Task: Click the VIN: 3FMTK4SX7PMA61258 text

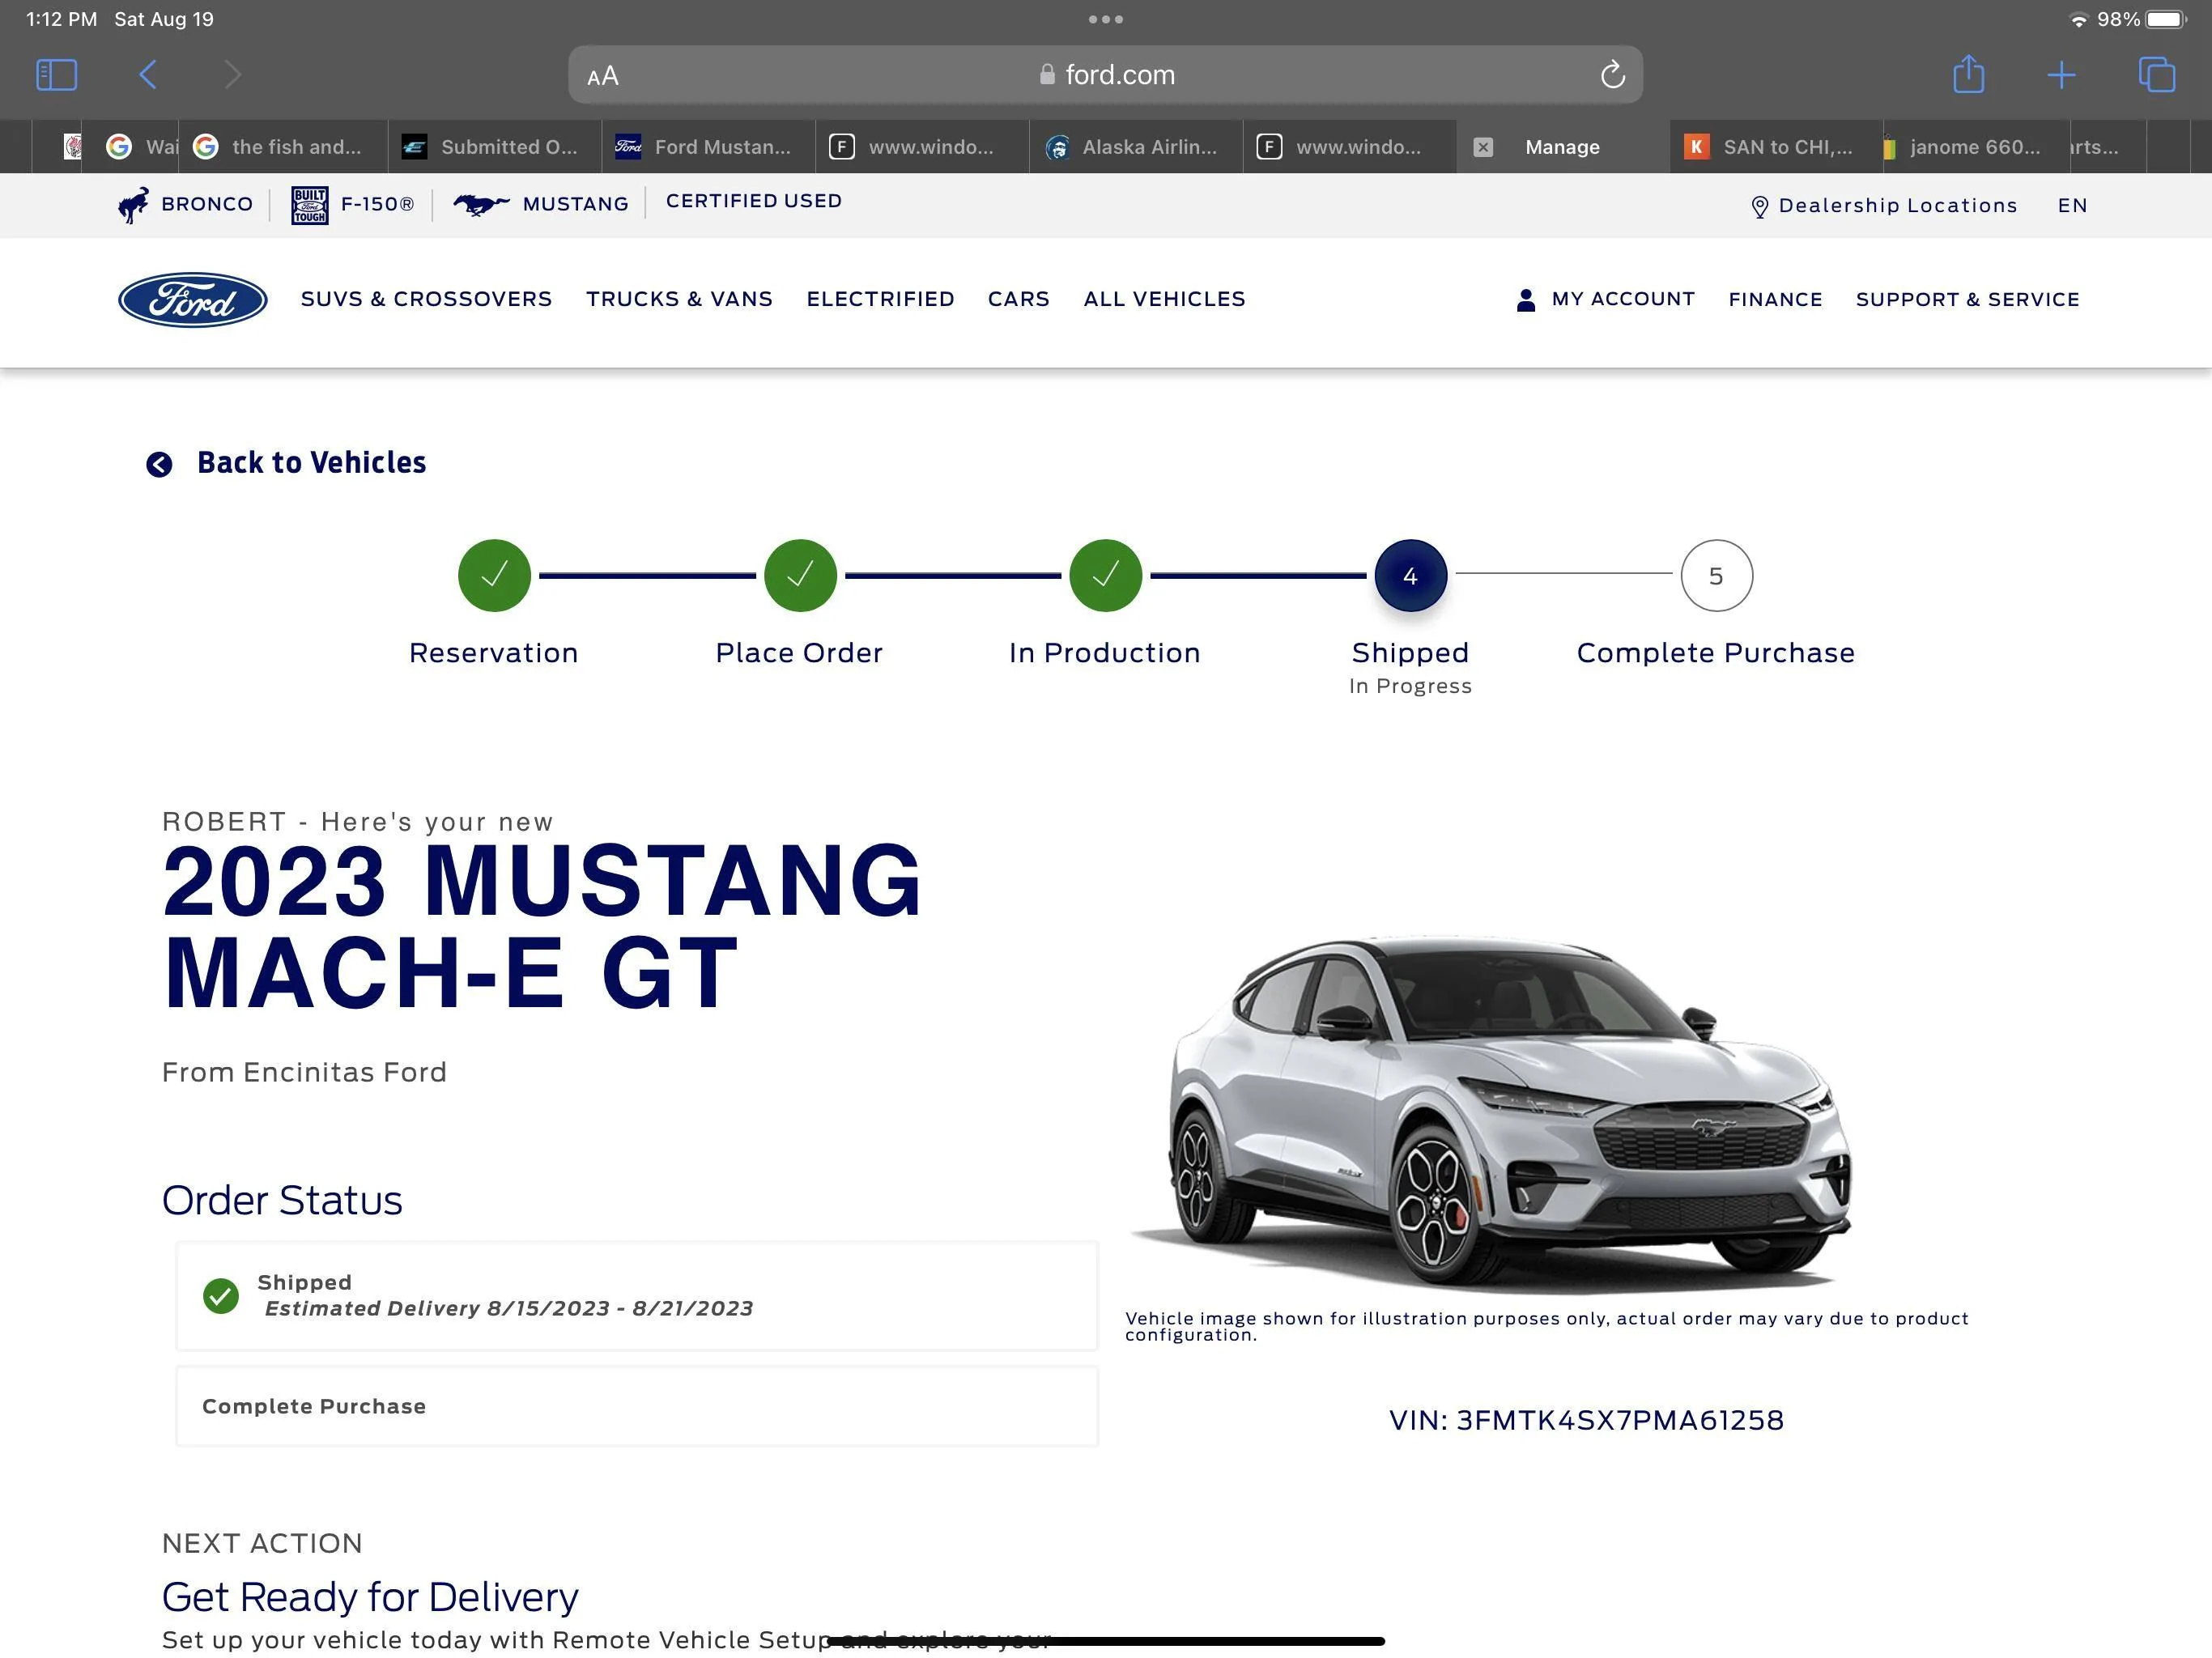Action: coord(1586,1420)
